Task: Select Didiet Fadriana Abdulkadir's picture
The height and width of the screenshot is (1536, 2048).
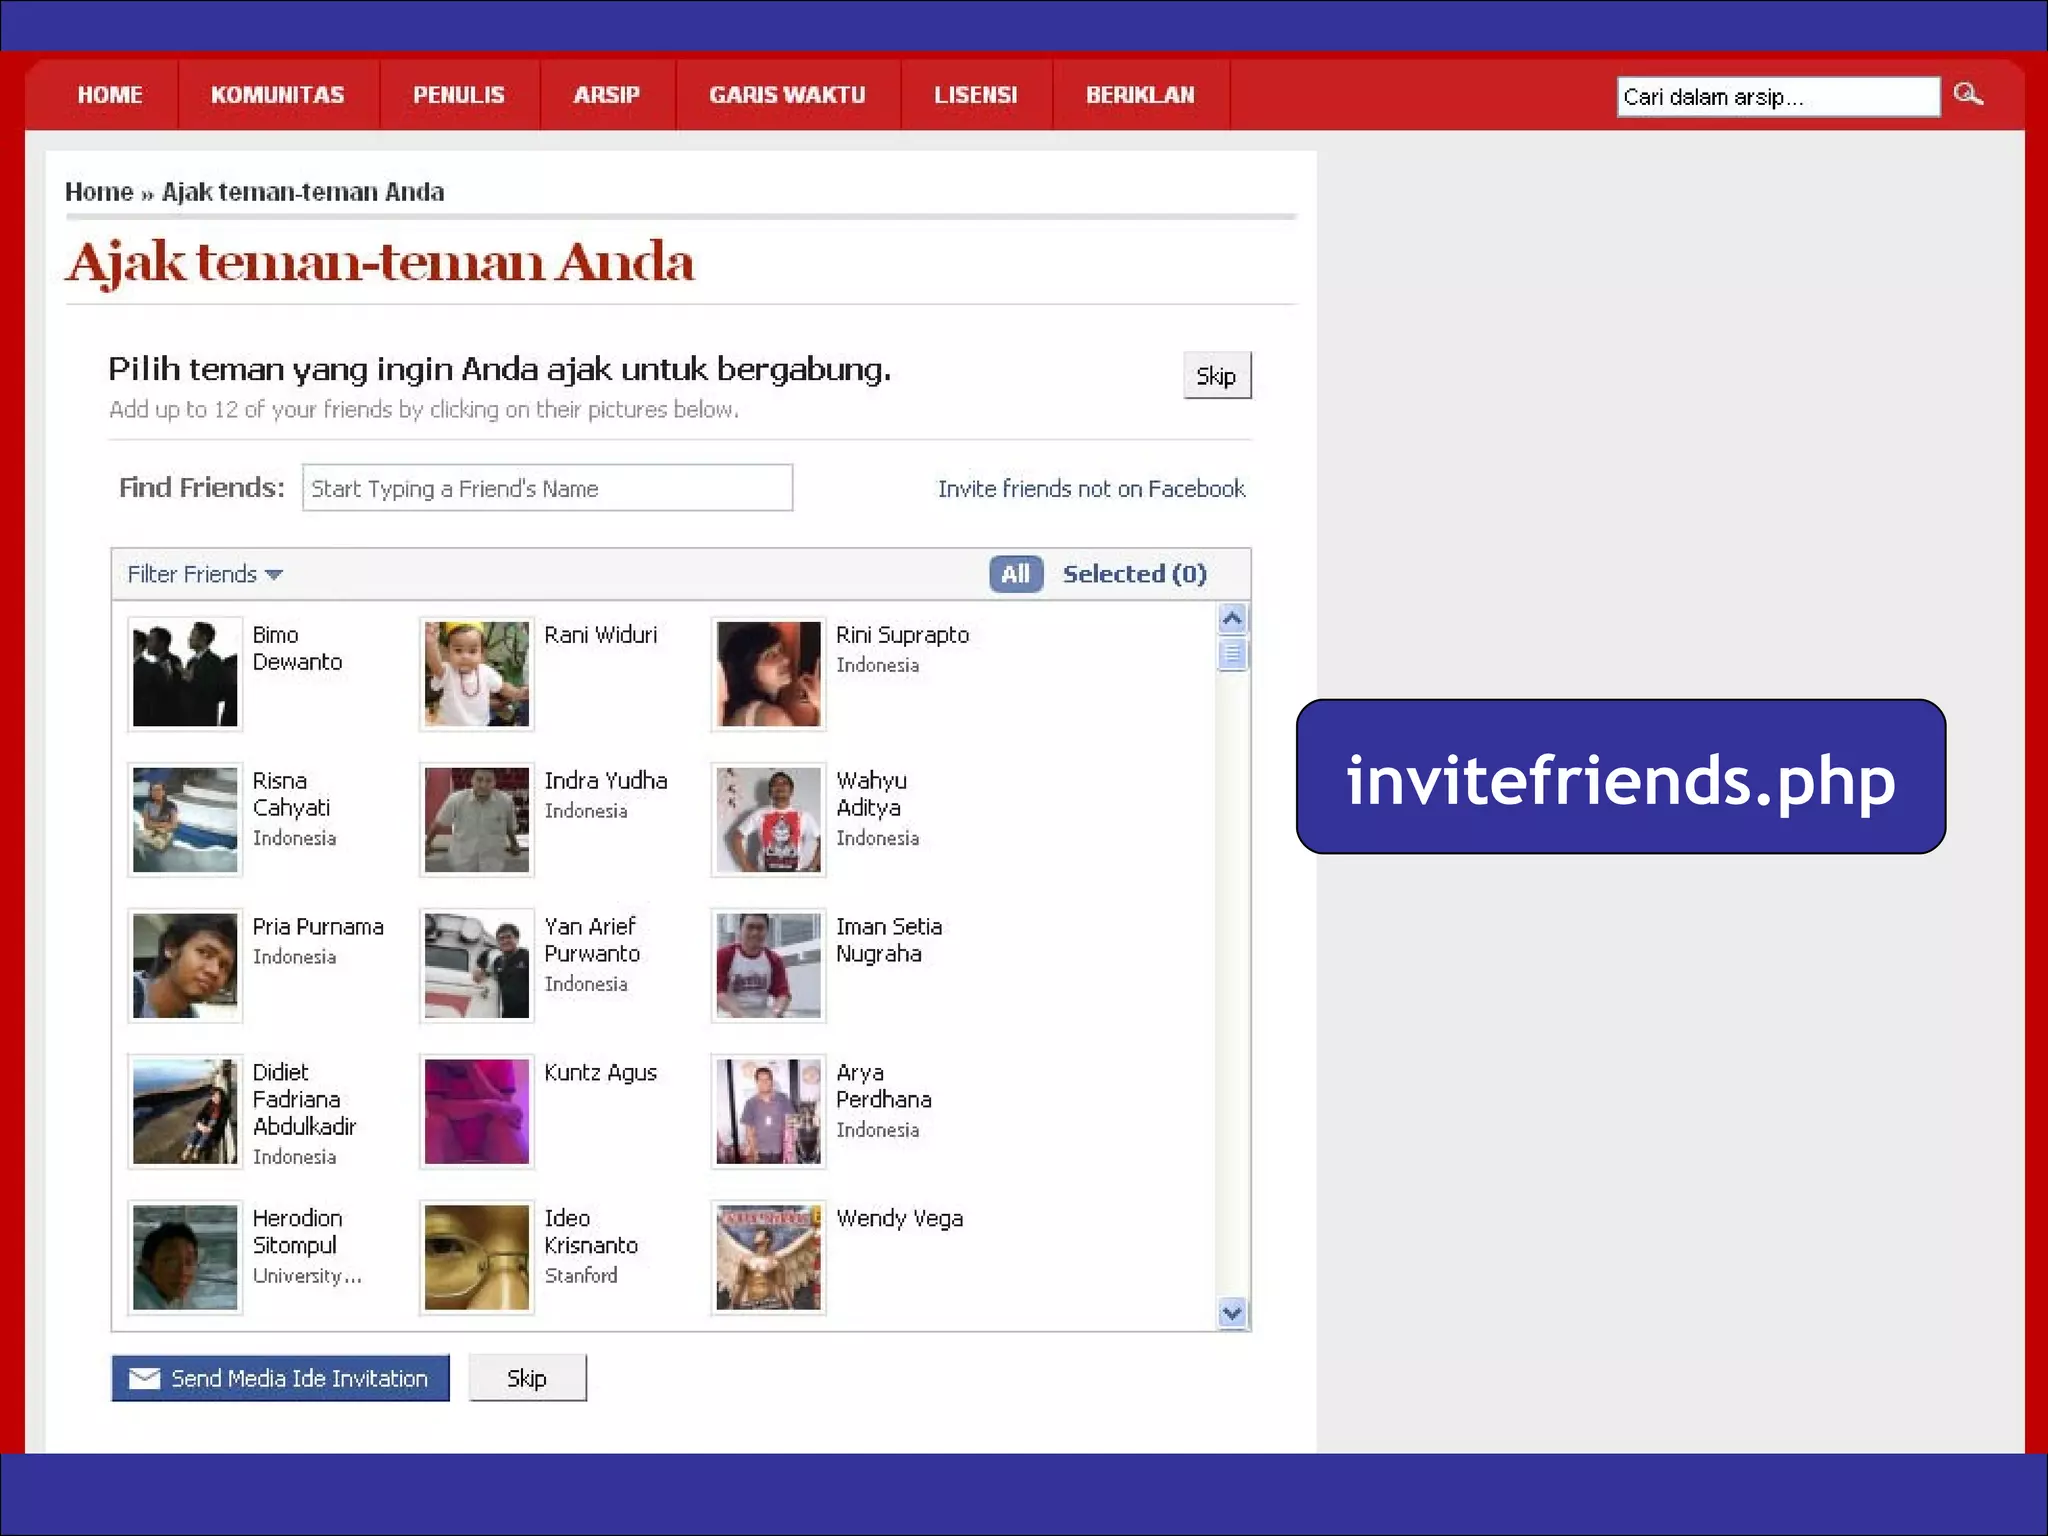Action: 185,1111
